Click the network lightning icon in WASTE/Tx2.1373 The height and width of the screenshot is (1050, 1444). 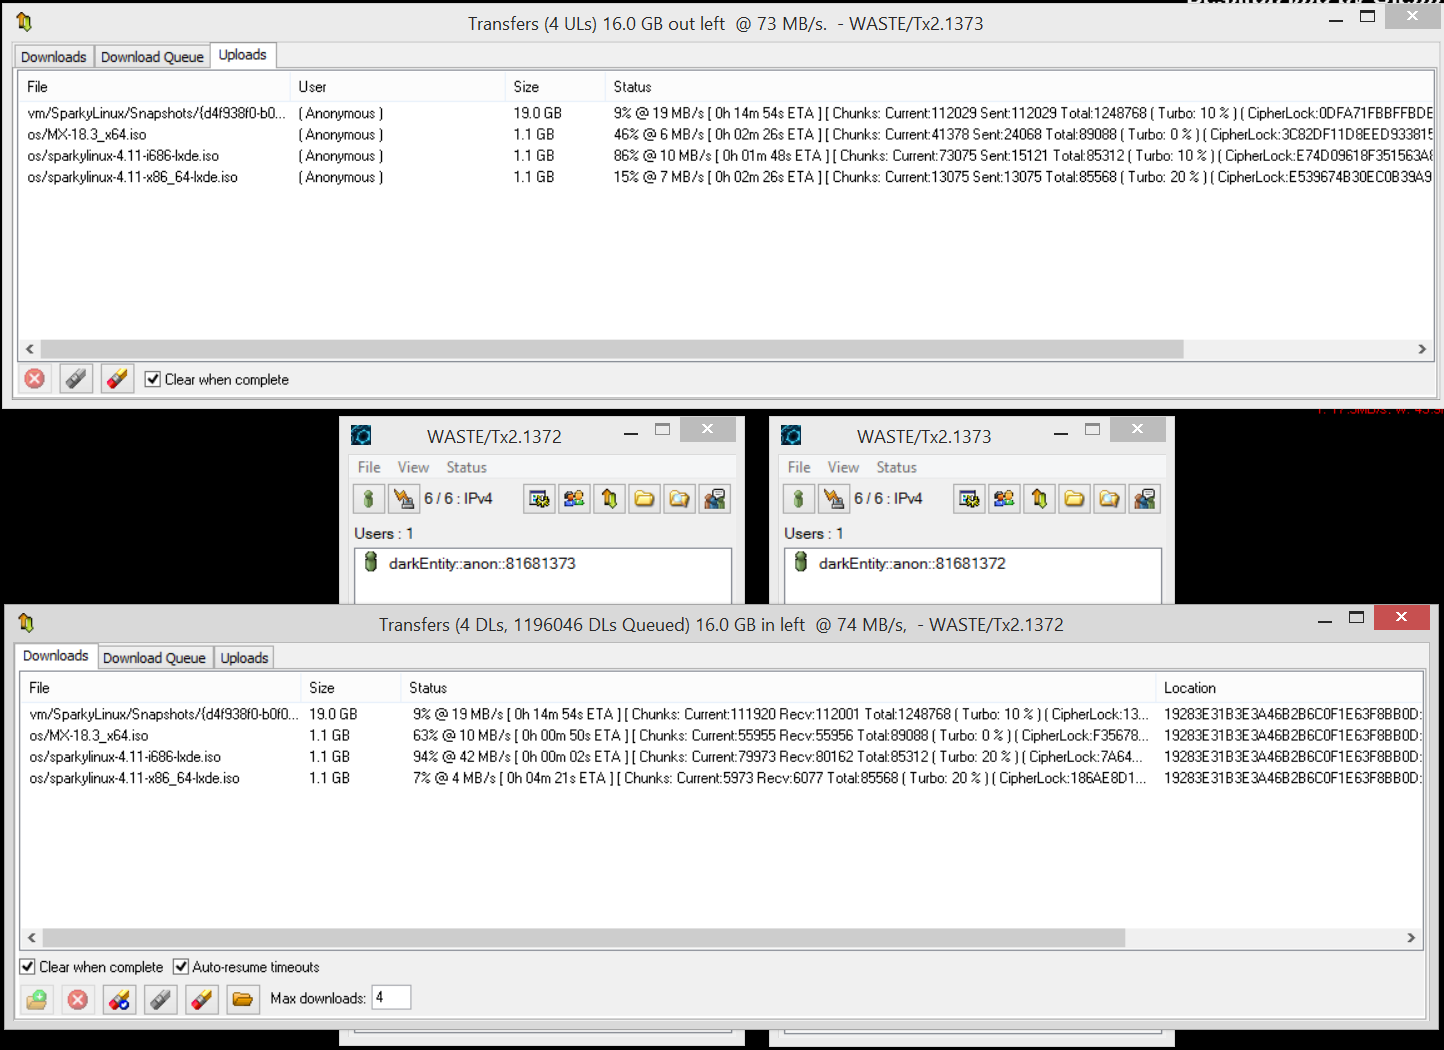pos(834,498)
